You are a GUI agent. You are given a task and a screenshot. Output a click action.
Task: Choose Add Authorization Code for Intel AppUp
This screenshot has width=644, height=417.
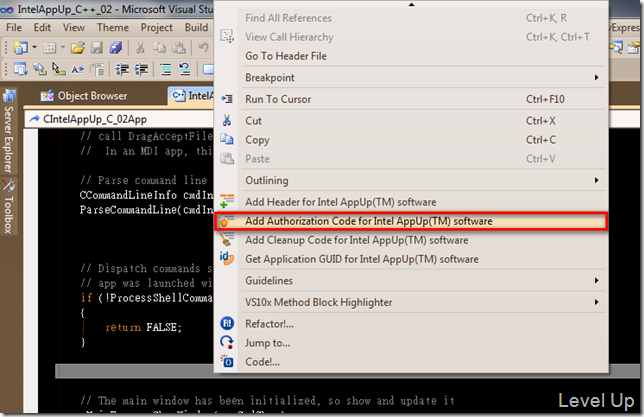click(411, 221)
